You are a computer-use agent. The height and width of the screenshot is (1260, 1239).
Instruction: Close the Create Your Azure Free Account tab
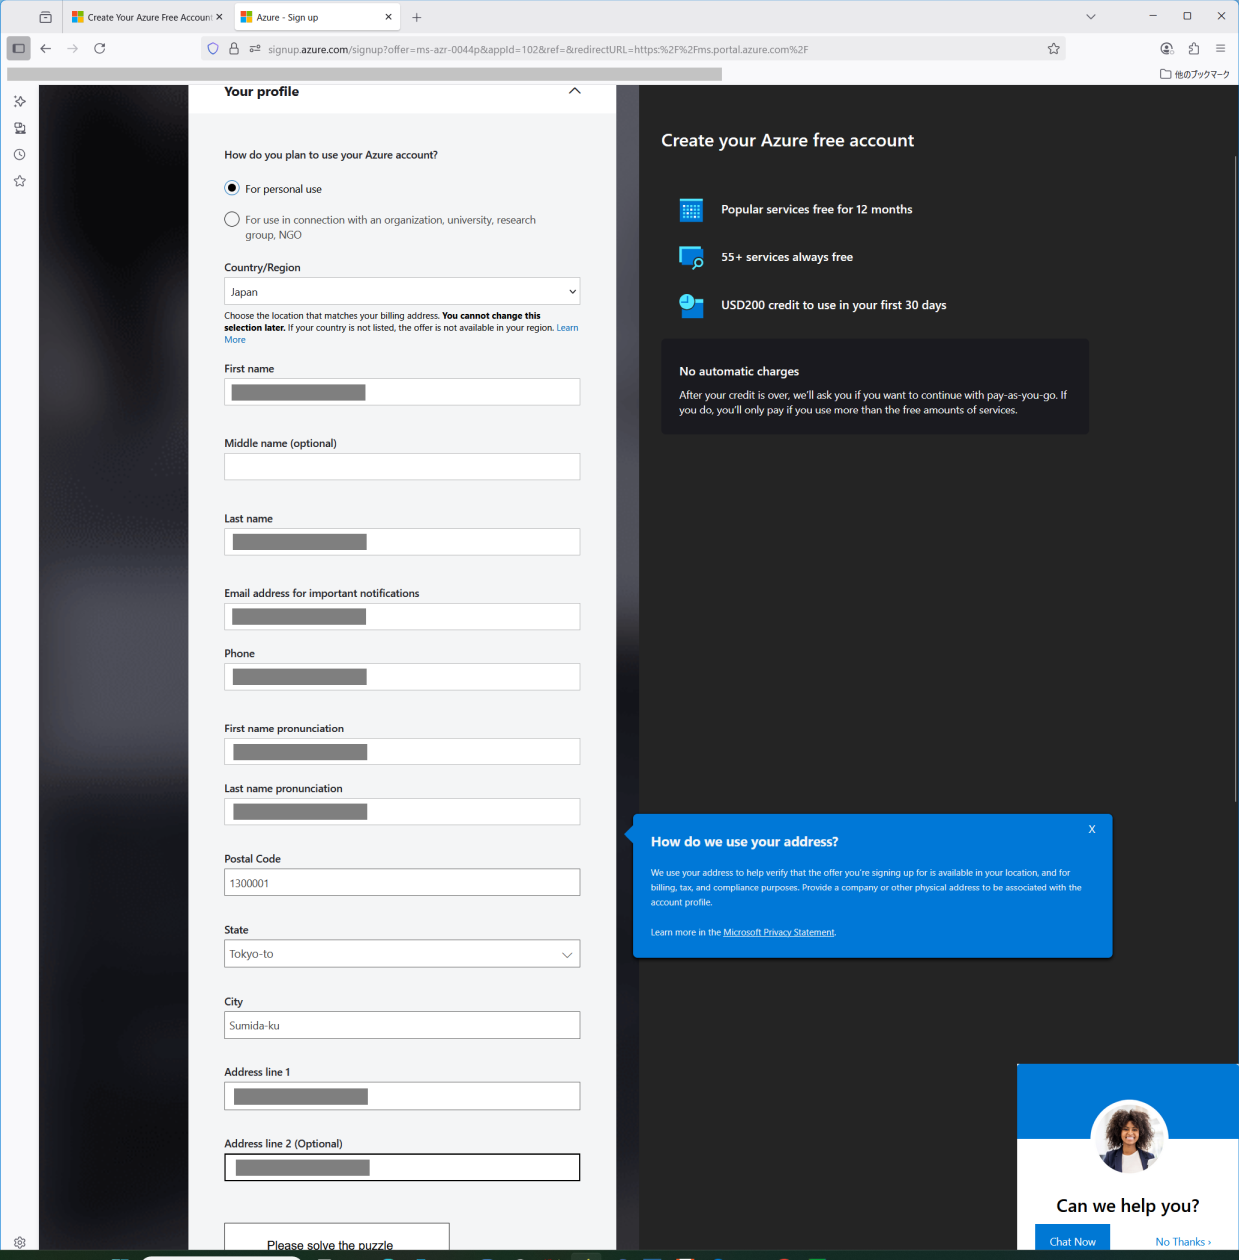pyautogui.click(x=219, y=17)
